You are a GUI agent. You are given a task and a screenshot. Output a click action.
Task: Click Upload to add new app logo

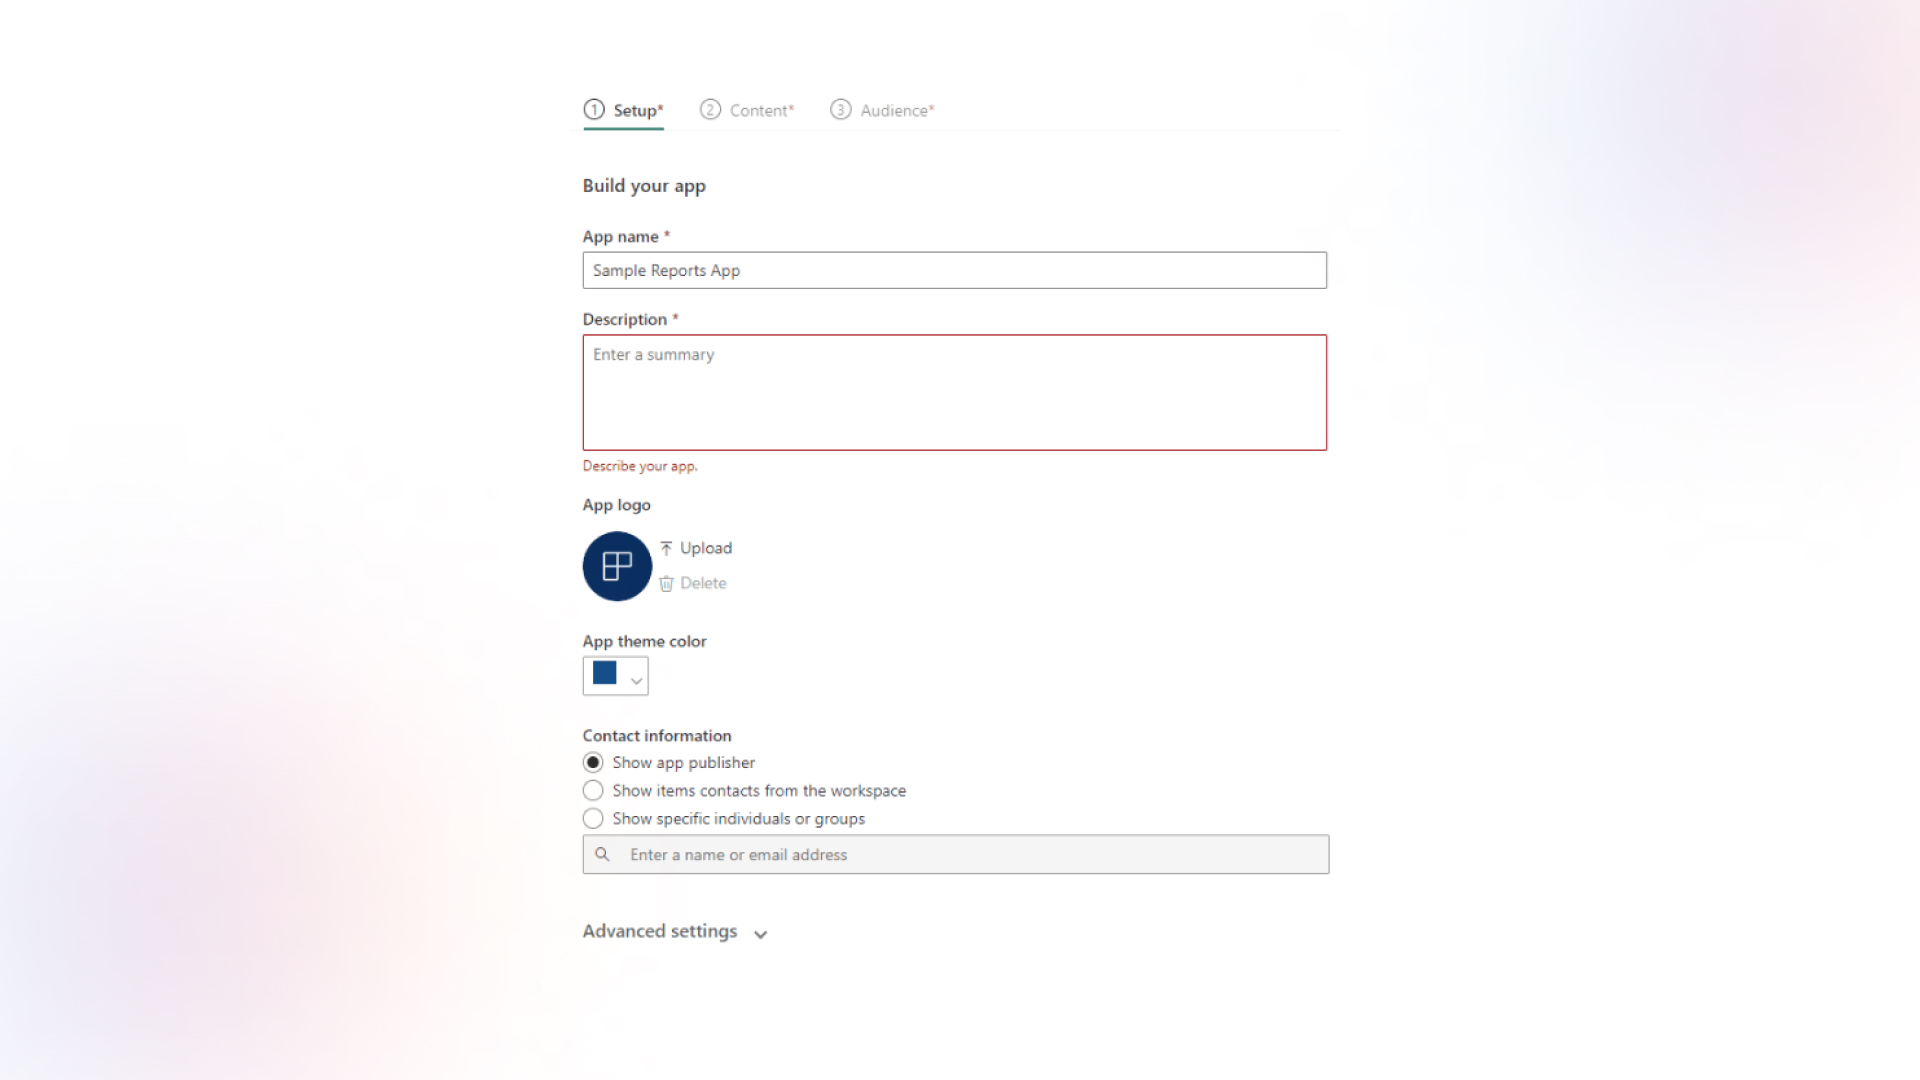696,547
